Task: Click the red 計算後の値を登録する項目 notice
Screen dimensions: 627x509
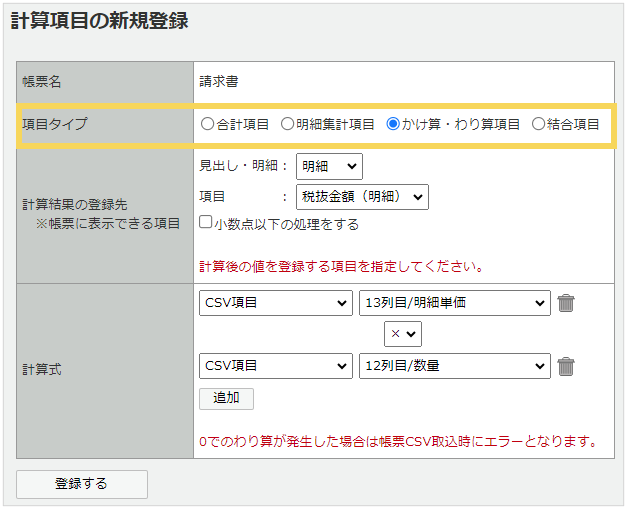Action: tap(342, 266)
